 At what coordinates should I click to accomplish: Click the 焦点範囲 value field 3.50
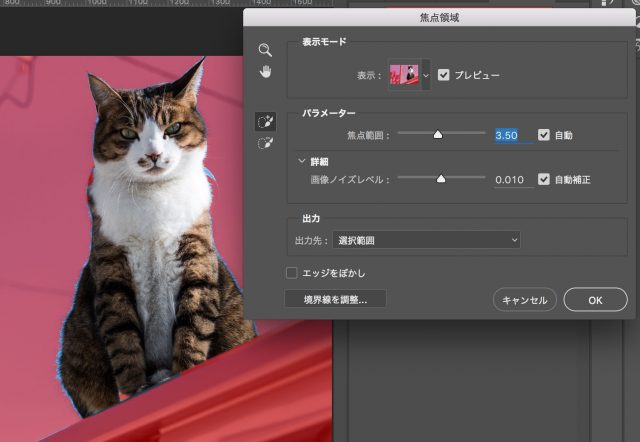click(x=512, y=135)
